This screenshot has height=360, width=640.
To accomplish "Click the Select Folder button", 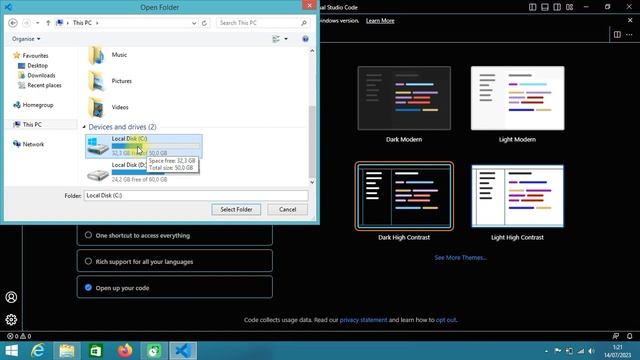I will 236,209.
